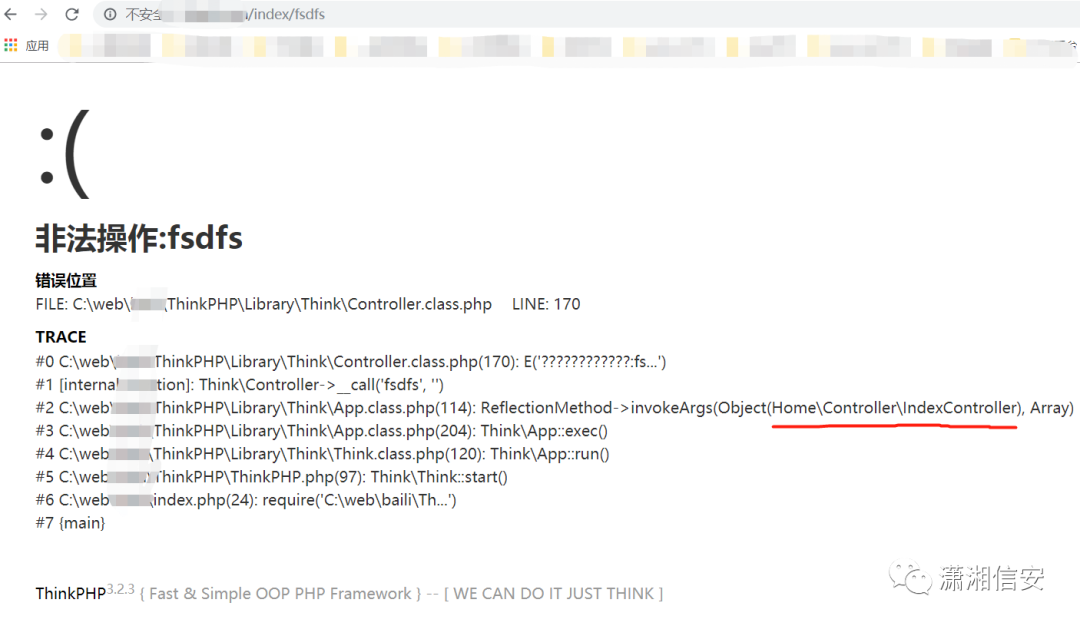
Task: Select "WE CAN DO IT JUST THINK" footer text
Action: [x=554, y=594]
